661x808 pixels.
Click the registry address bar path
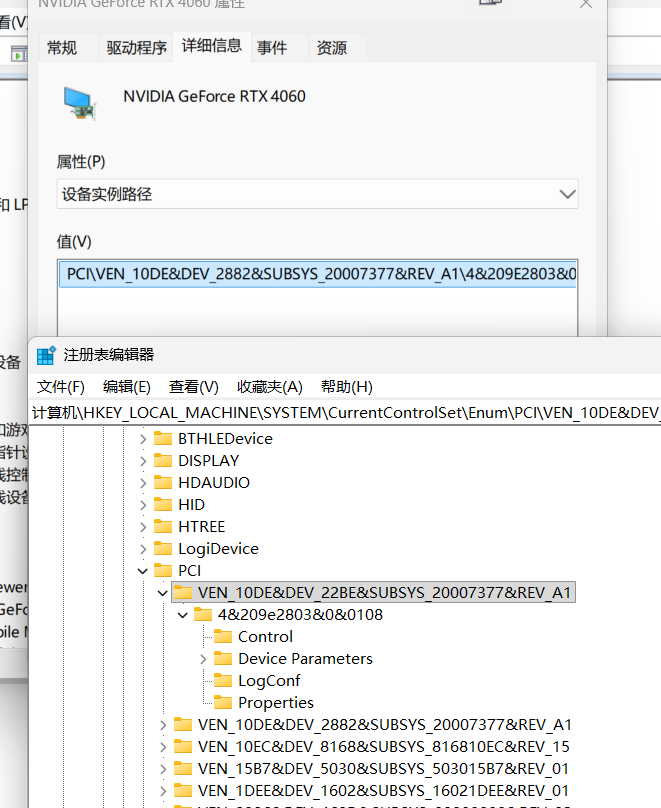pos(345,413)
